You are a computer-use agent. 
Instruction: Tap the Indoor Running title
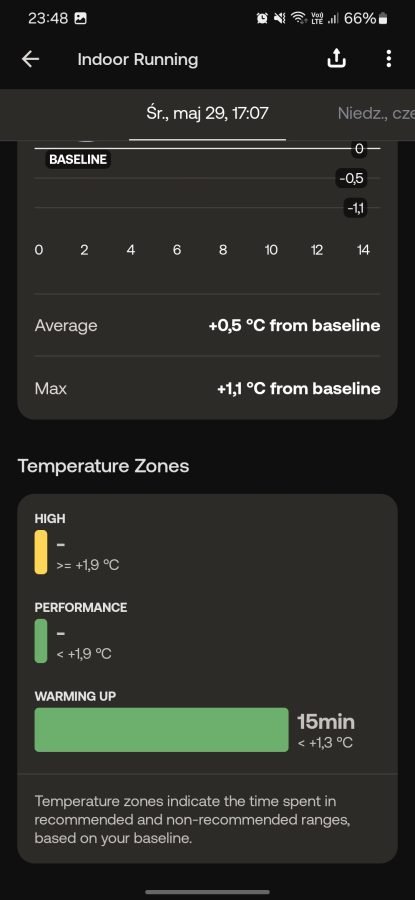tap(138, 59)
